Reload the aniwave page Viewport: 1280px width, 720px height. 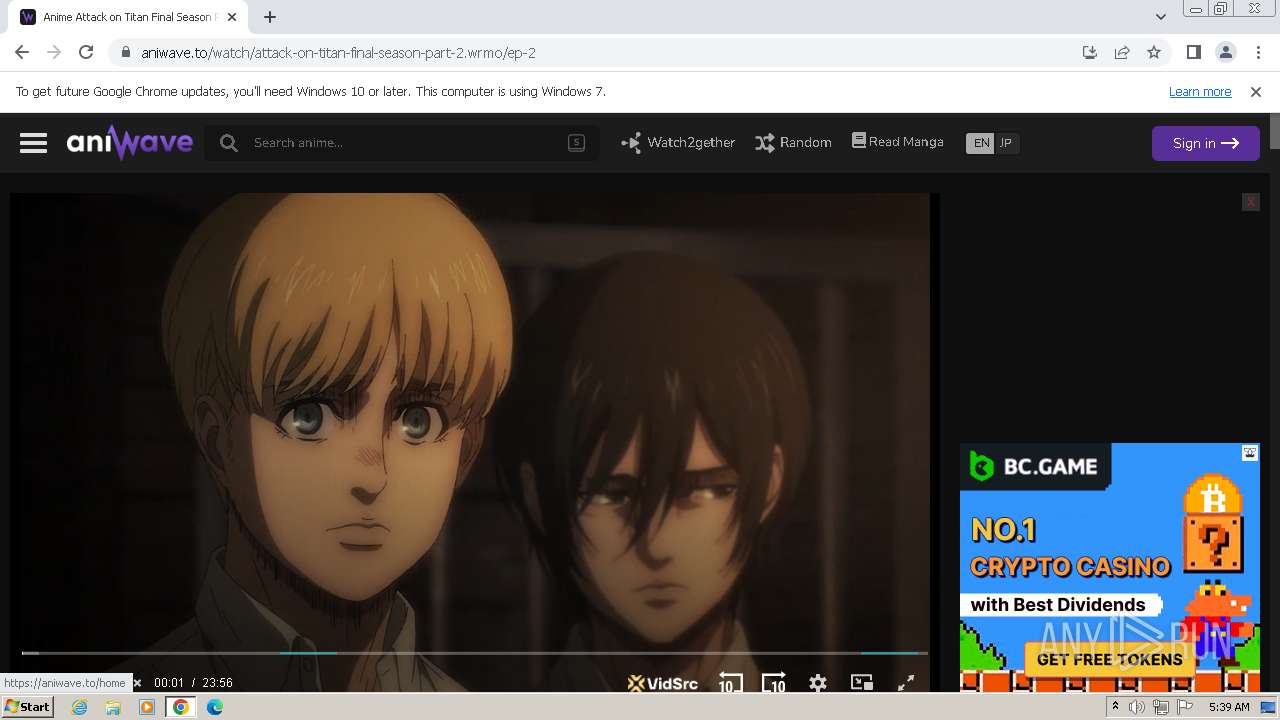86,53
